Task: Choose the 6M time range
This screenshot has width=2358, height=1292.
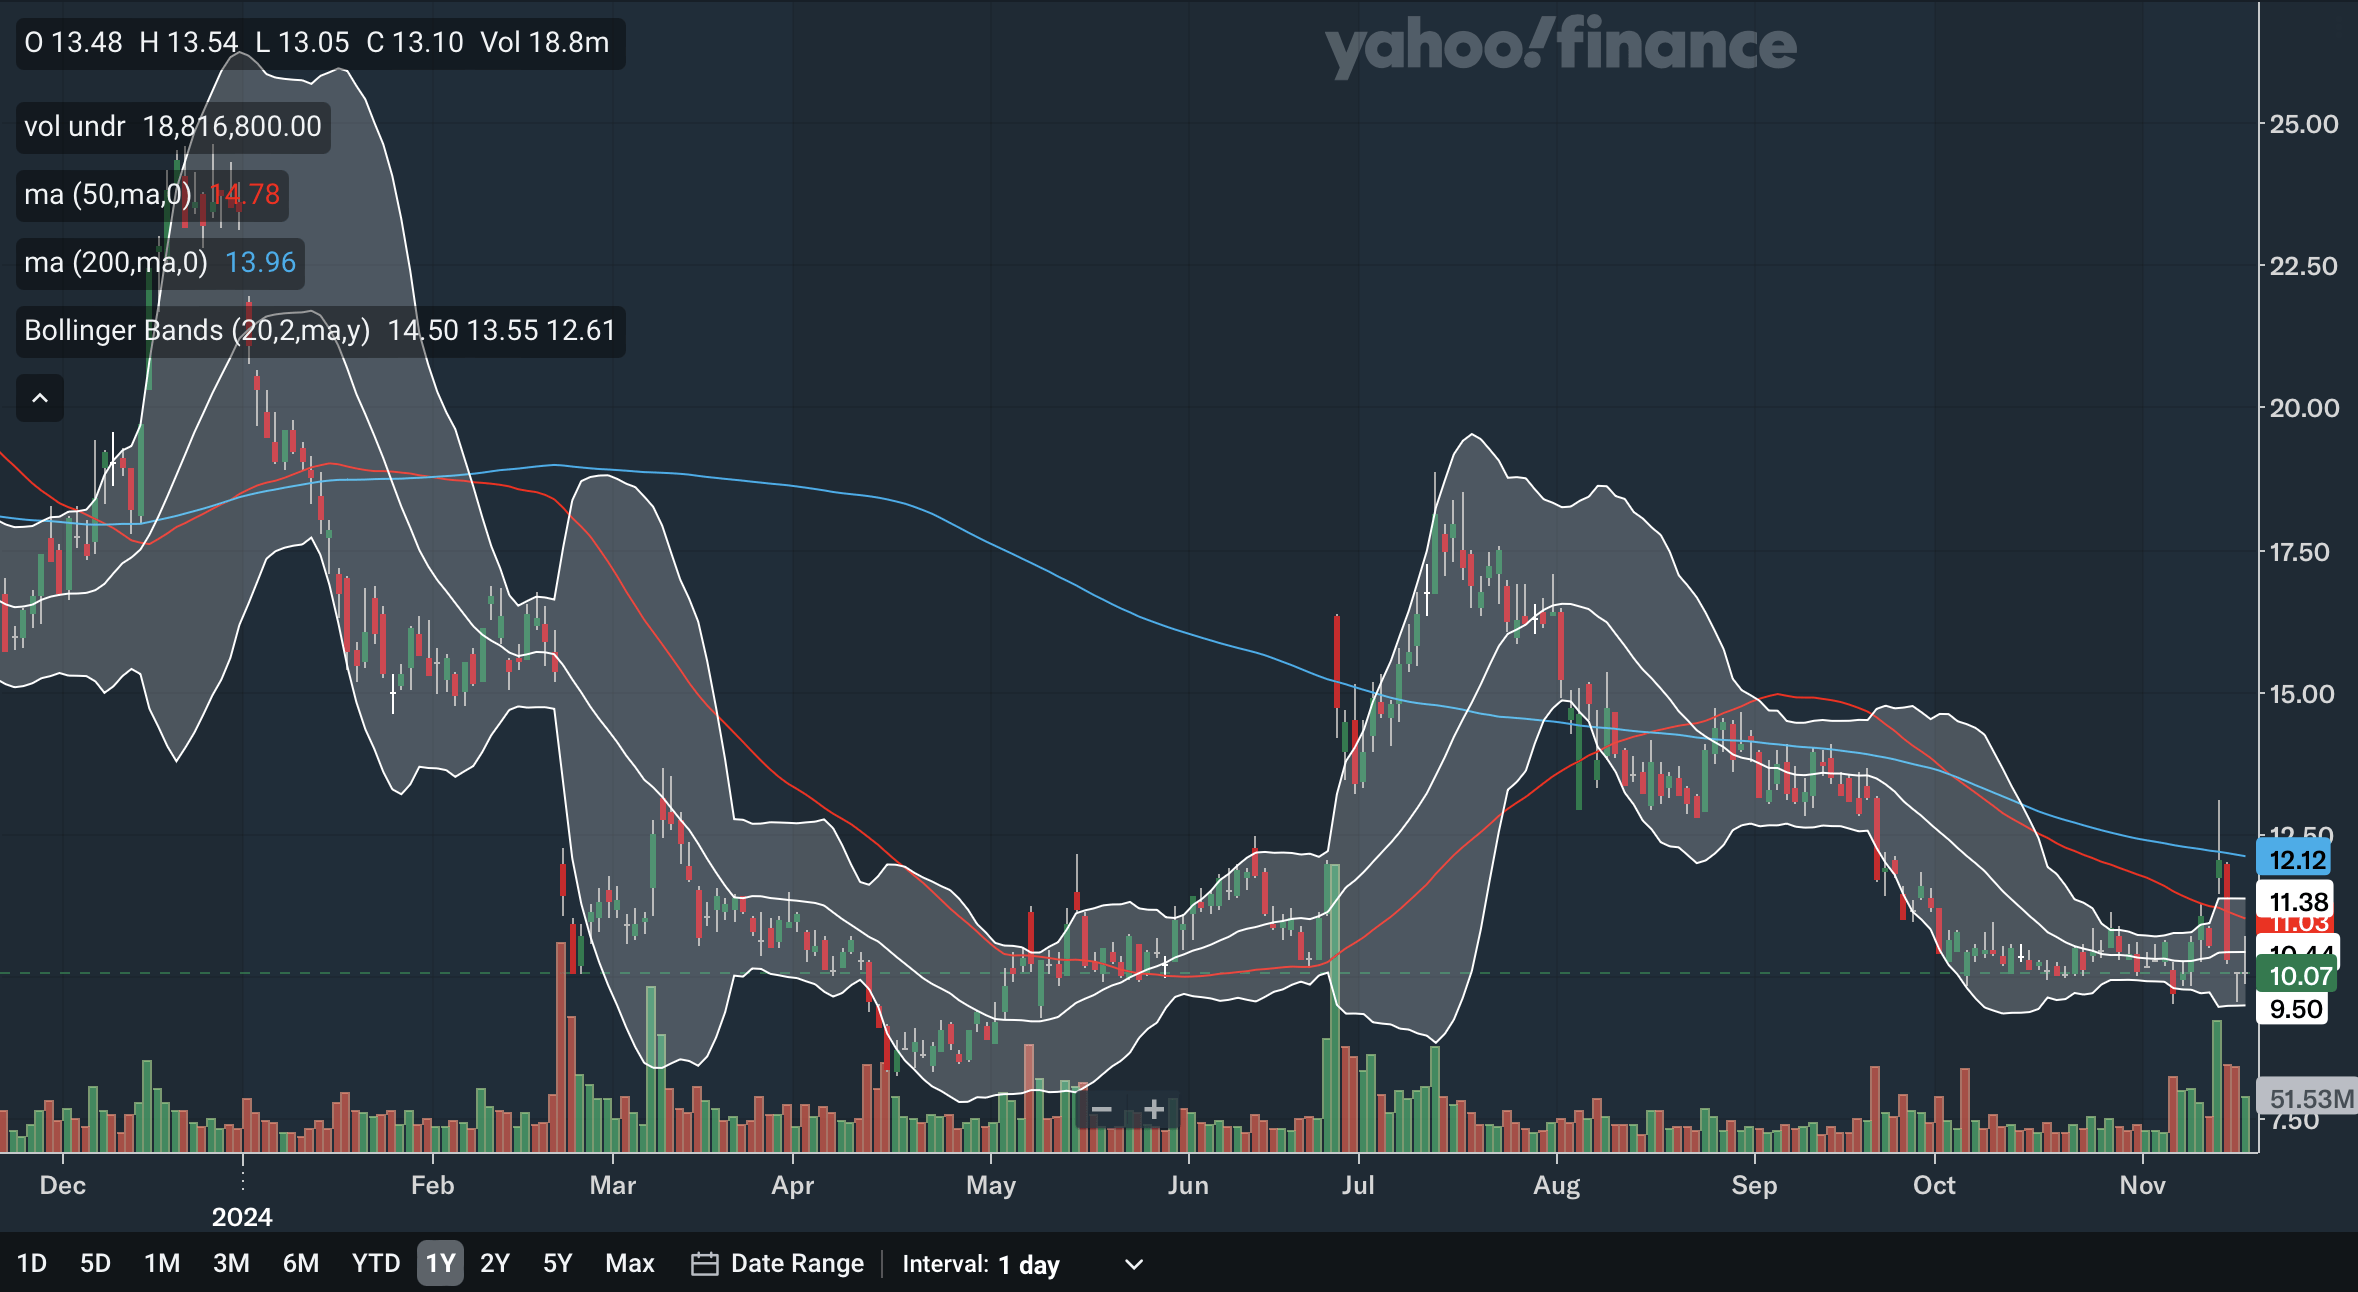Action: point(300,1264)
